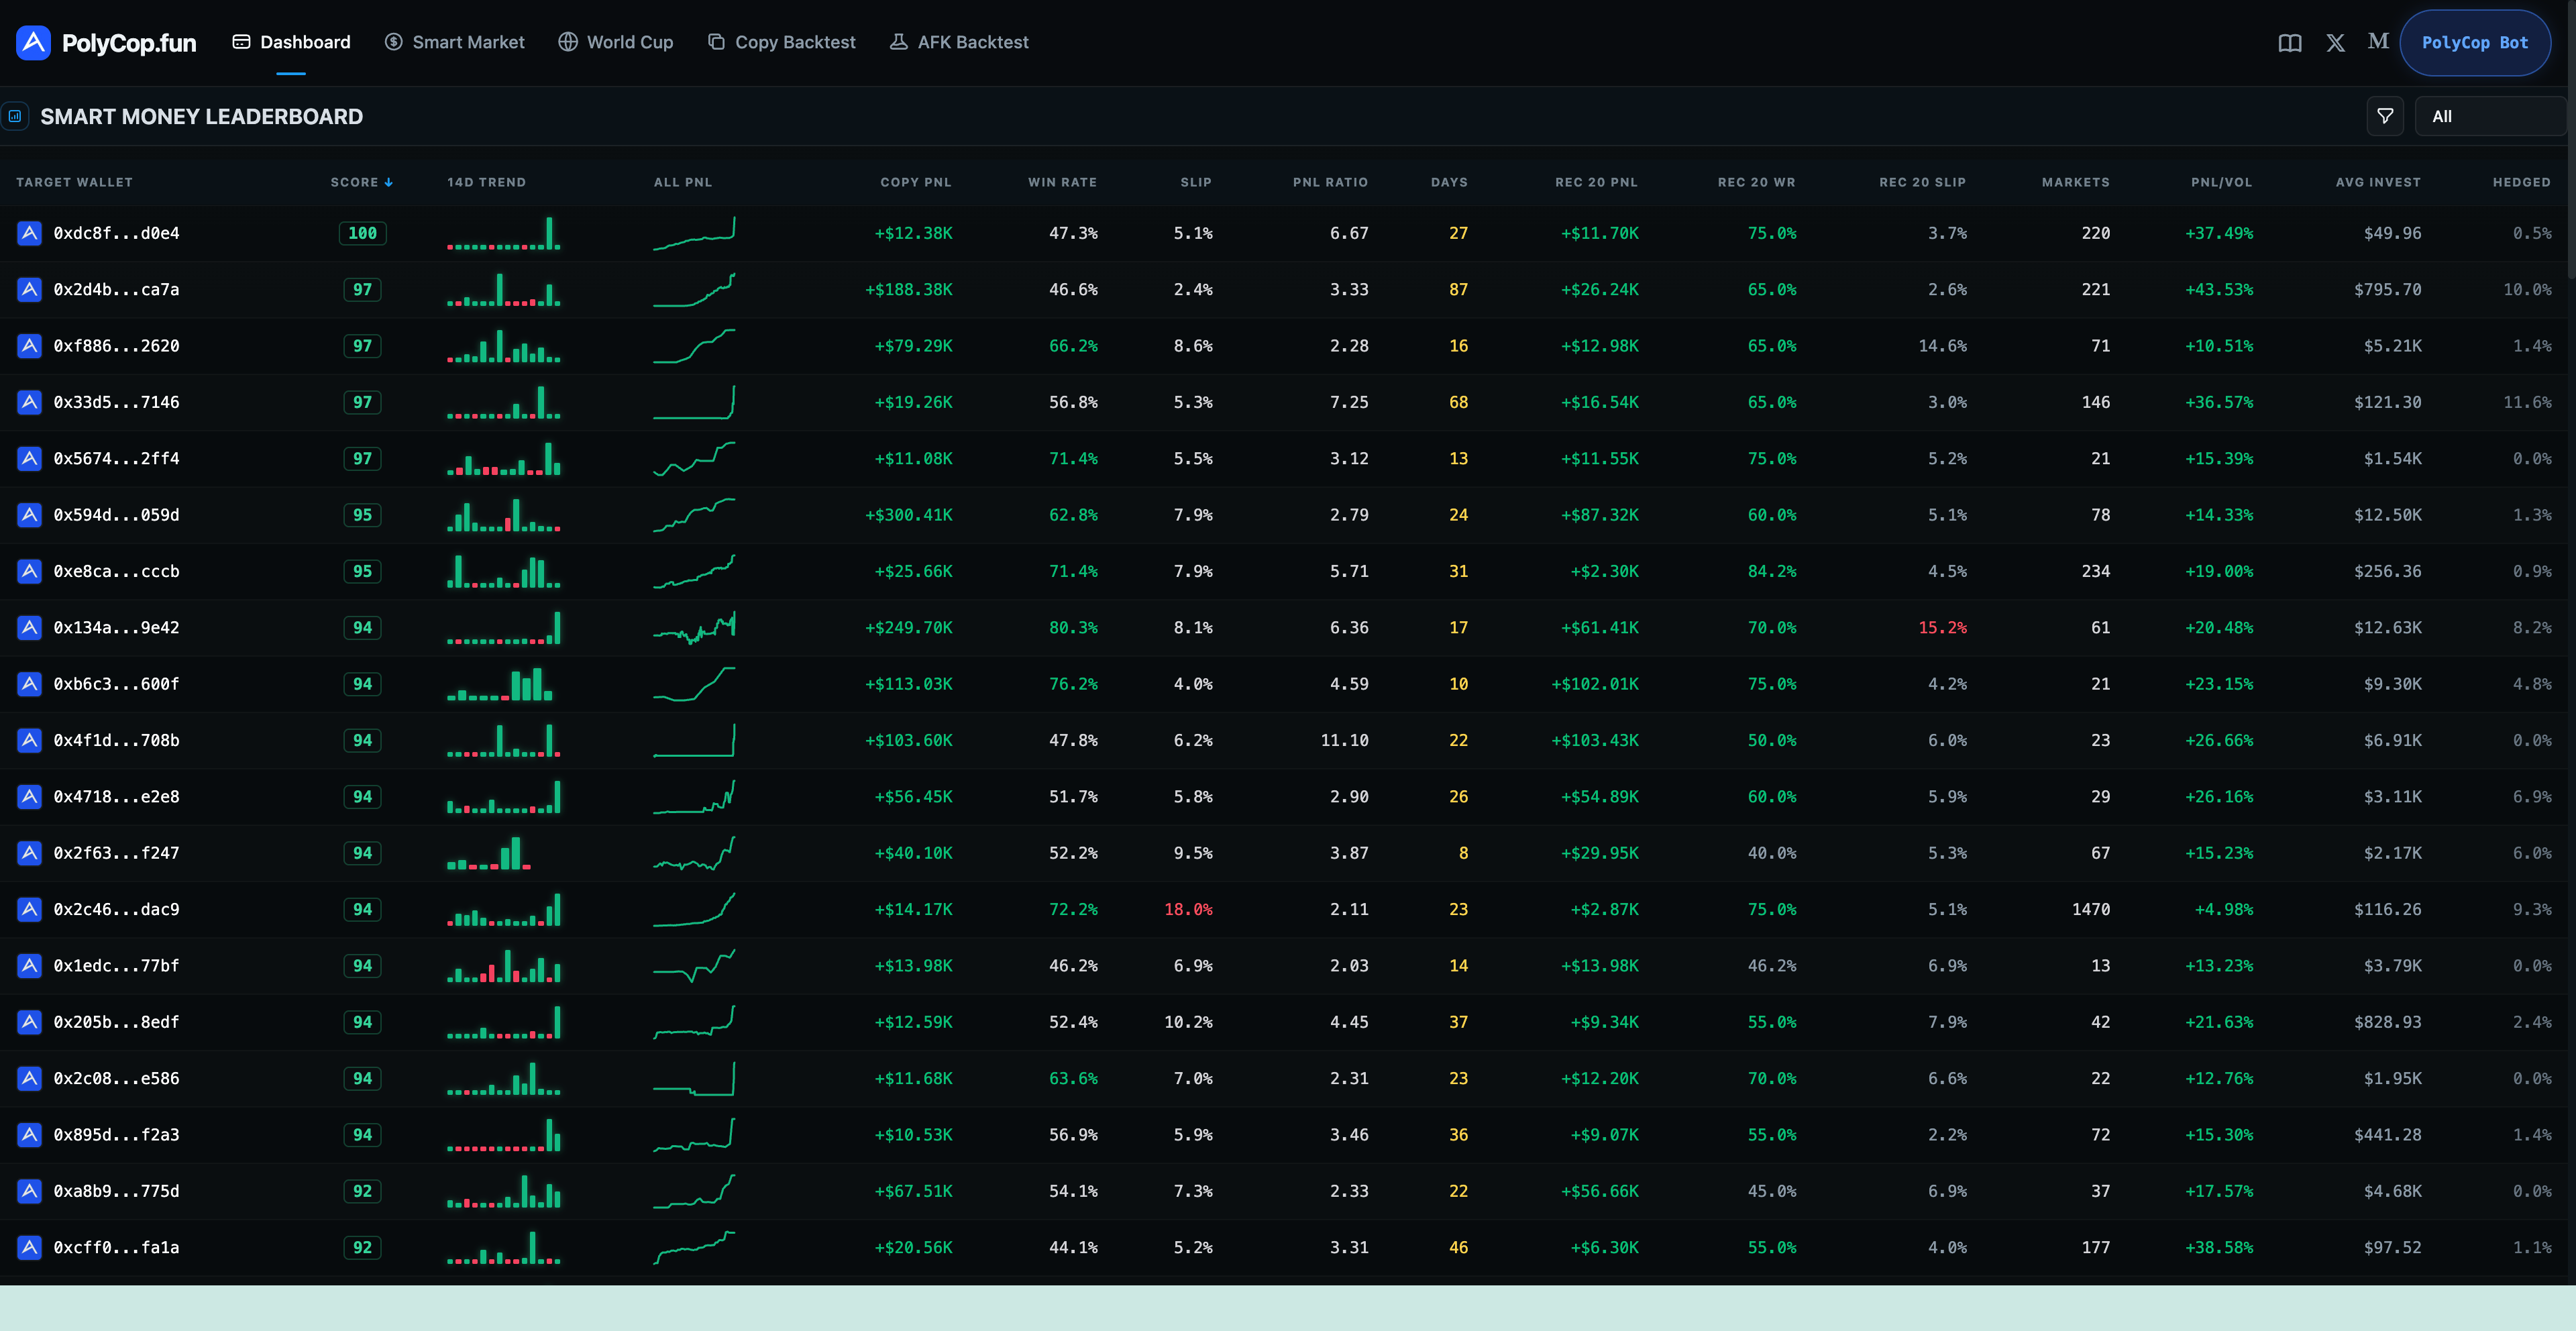Sort by the WIN RATE column header
The height and width of the screenshot is (1331, 2576).
(1062, 182)
